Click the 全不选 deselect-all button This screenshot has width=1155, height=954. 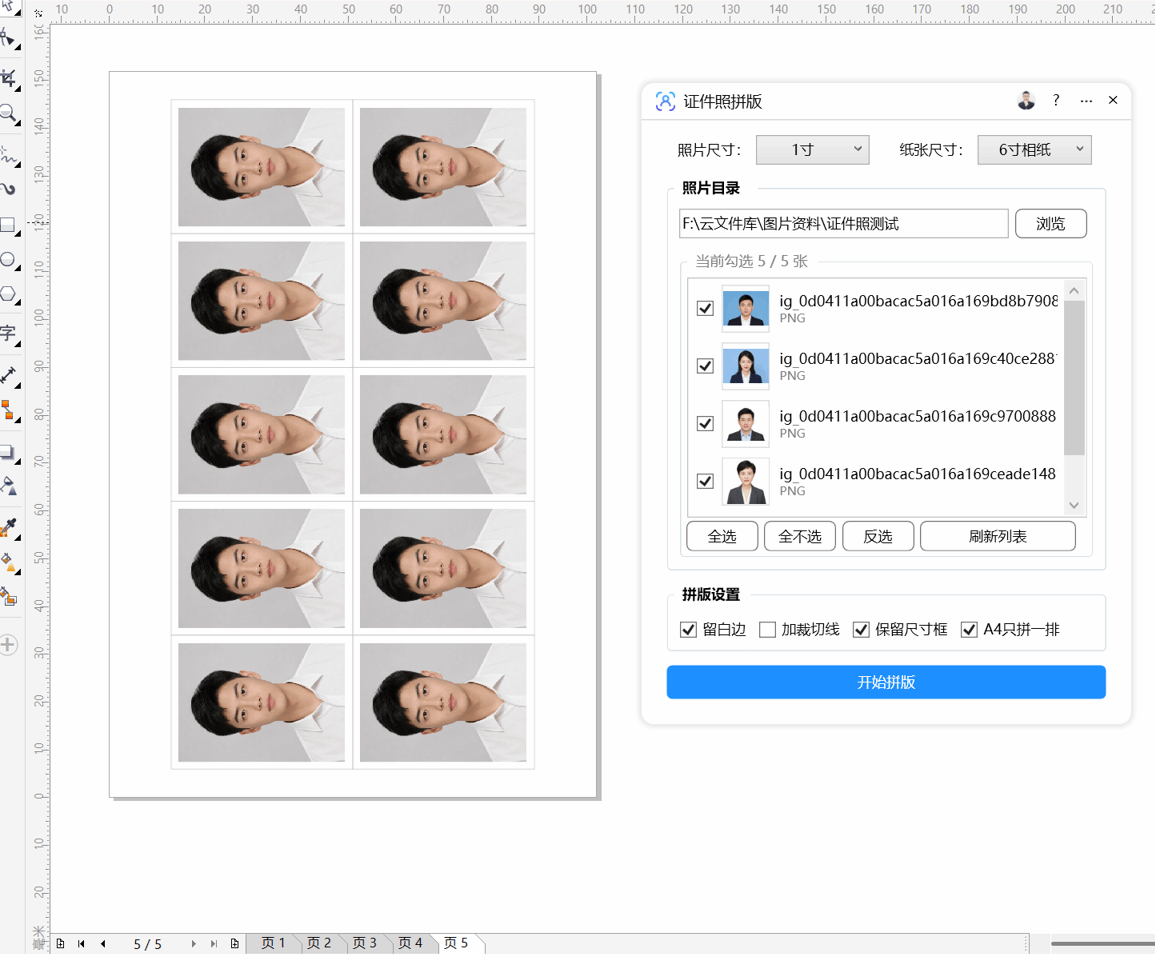800,536
